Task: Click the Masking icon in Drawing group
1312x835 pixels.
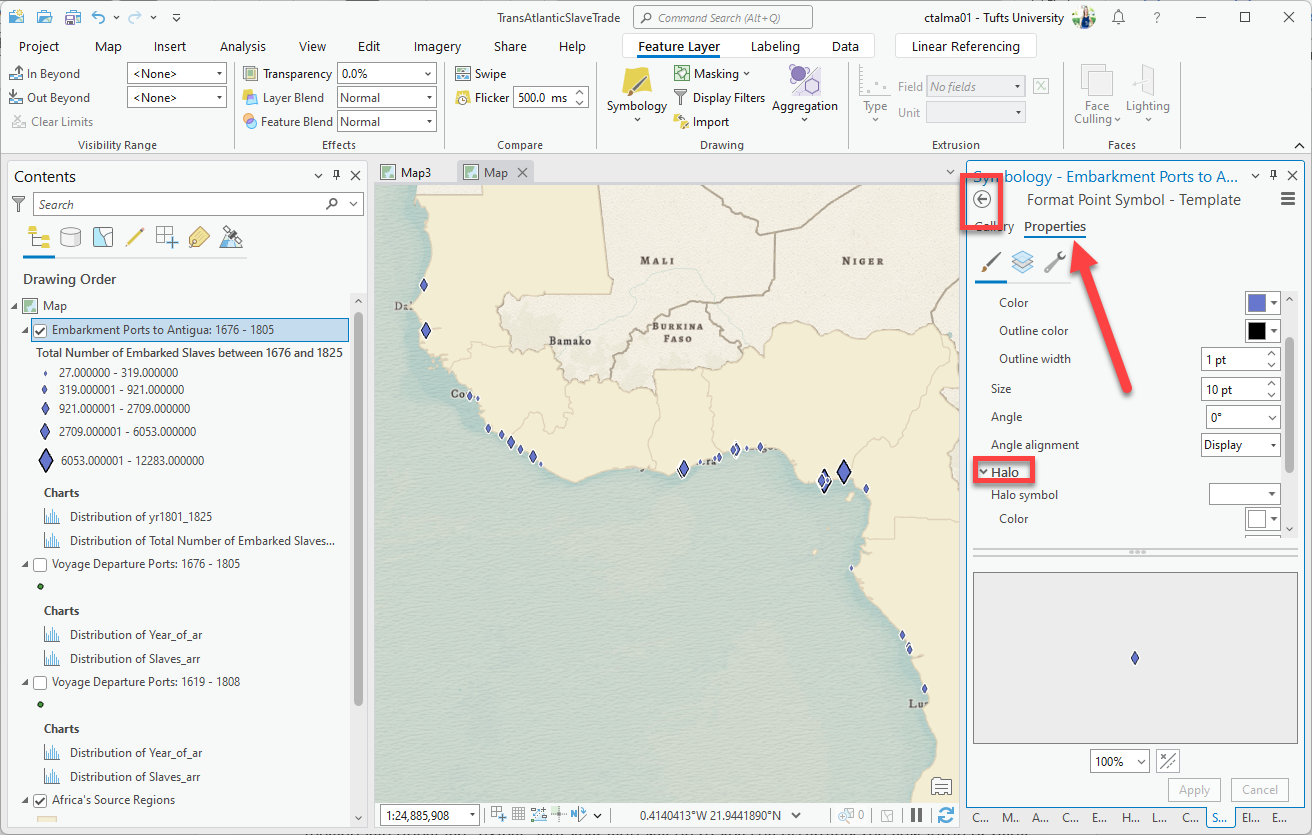Action: (x=682, y=73)
